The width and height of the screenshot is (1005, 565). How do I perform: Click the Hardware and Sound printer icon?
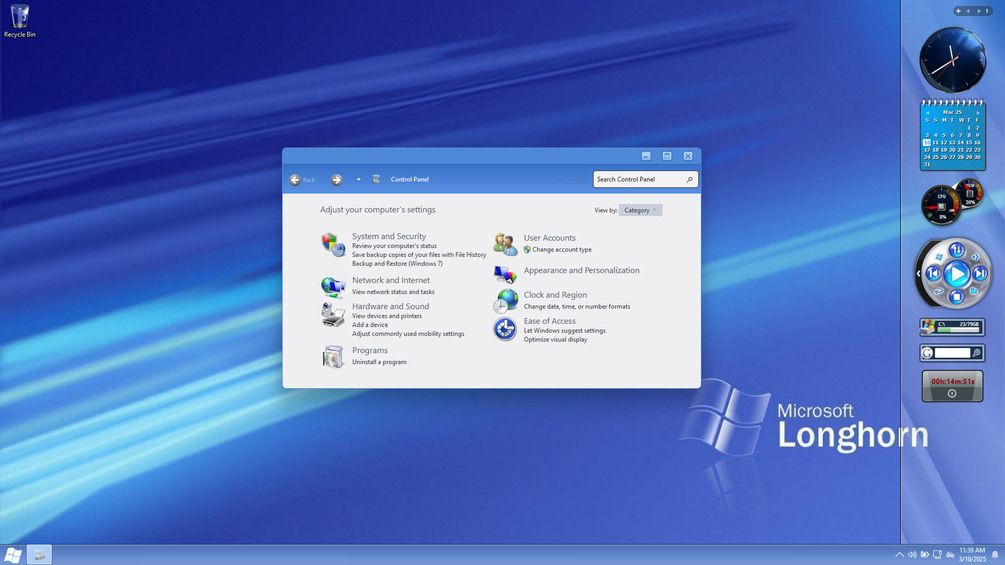pos(333,315)
